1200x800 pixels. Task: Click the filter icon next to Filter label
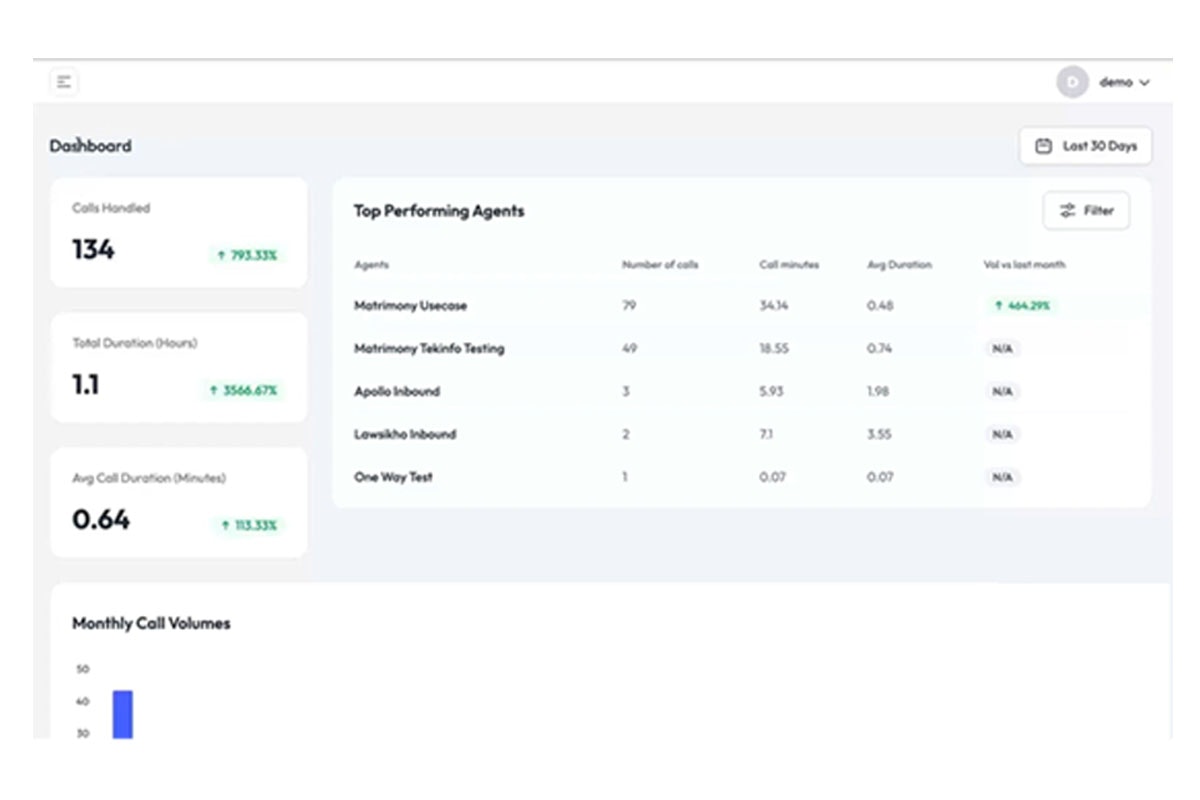[x=1066, y=210]
